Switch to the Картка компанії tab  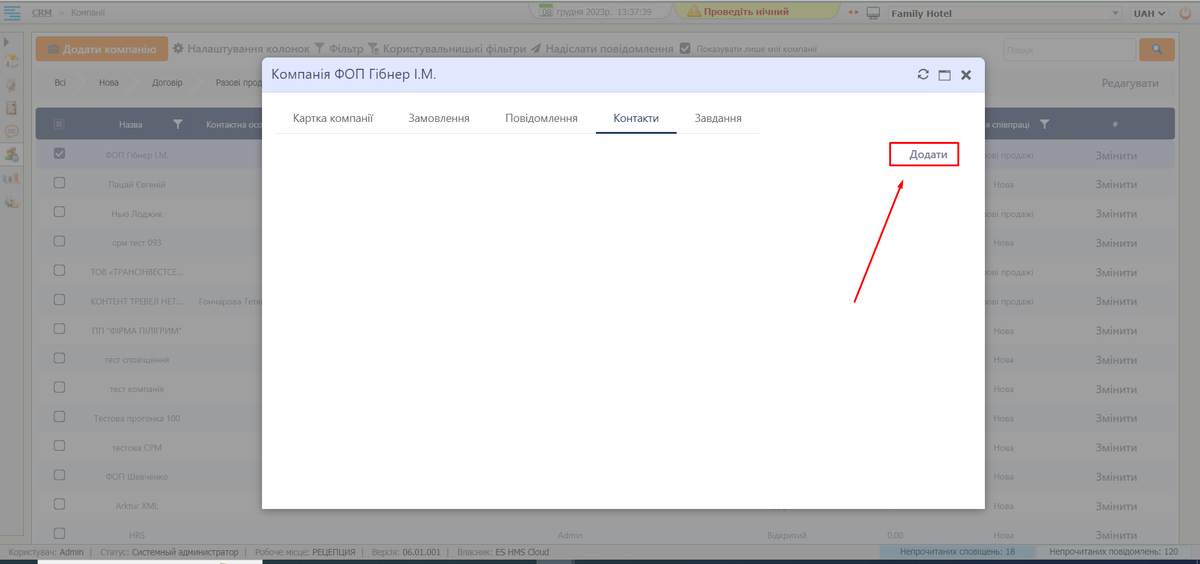[x=333, y=118]
